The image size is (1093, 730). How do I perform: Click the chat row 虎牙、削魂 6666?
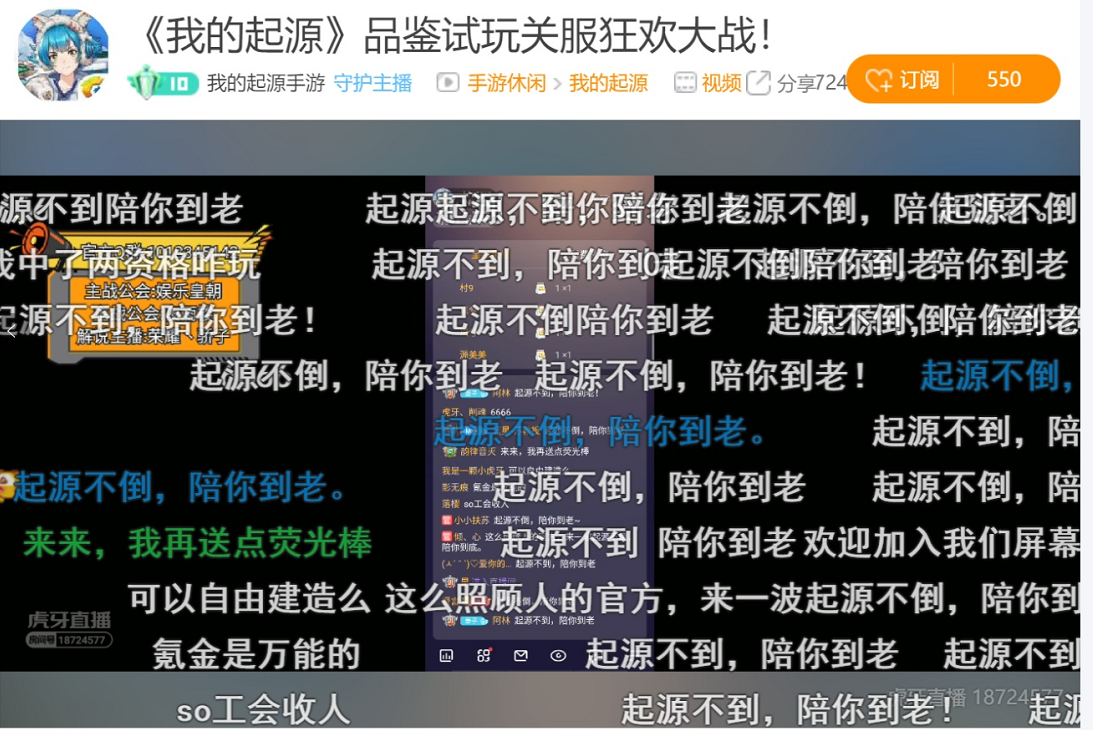pyautogui.click(x=477, y=412)
